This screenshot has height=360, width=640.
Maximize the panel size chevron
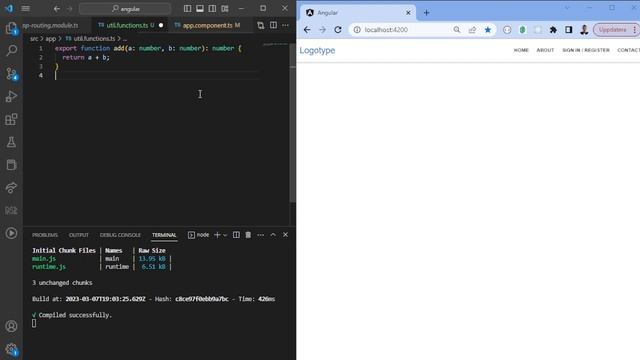click(x=273, y=235)
